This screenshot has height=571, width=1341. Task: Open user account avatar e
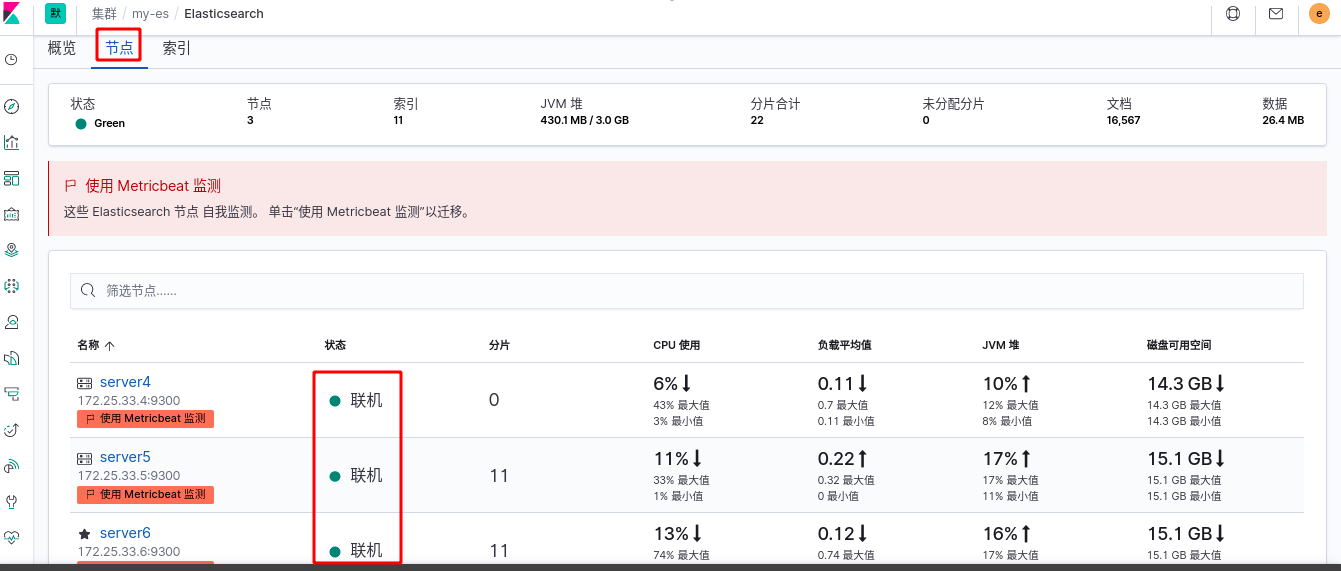(1319, 14)
